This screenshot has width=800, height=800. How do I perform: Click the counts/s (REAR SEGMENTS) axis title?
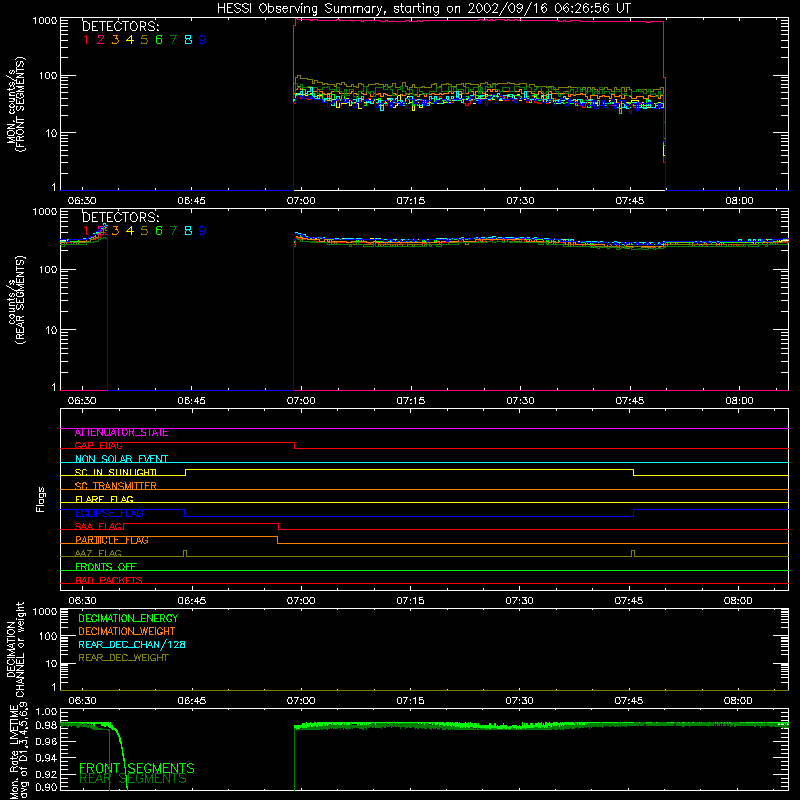coord(16,301)
